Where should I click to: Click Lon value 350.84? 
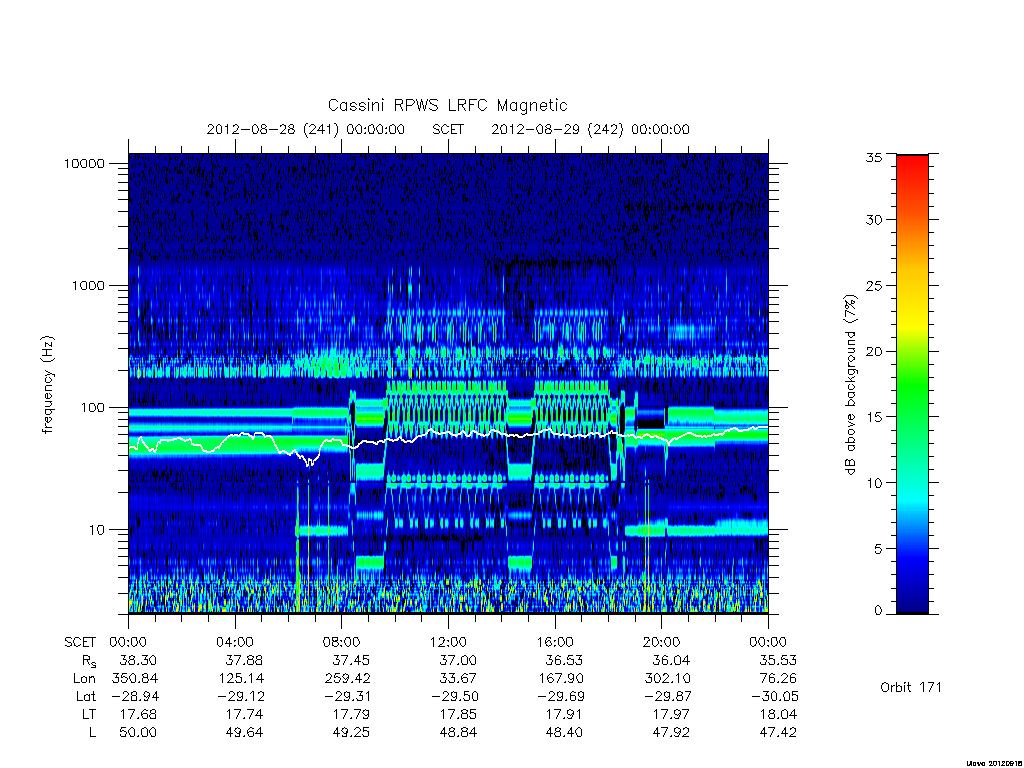pos(135,679)
